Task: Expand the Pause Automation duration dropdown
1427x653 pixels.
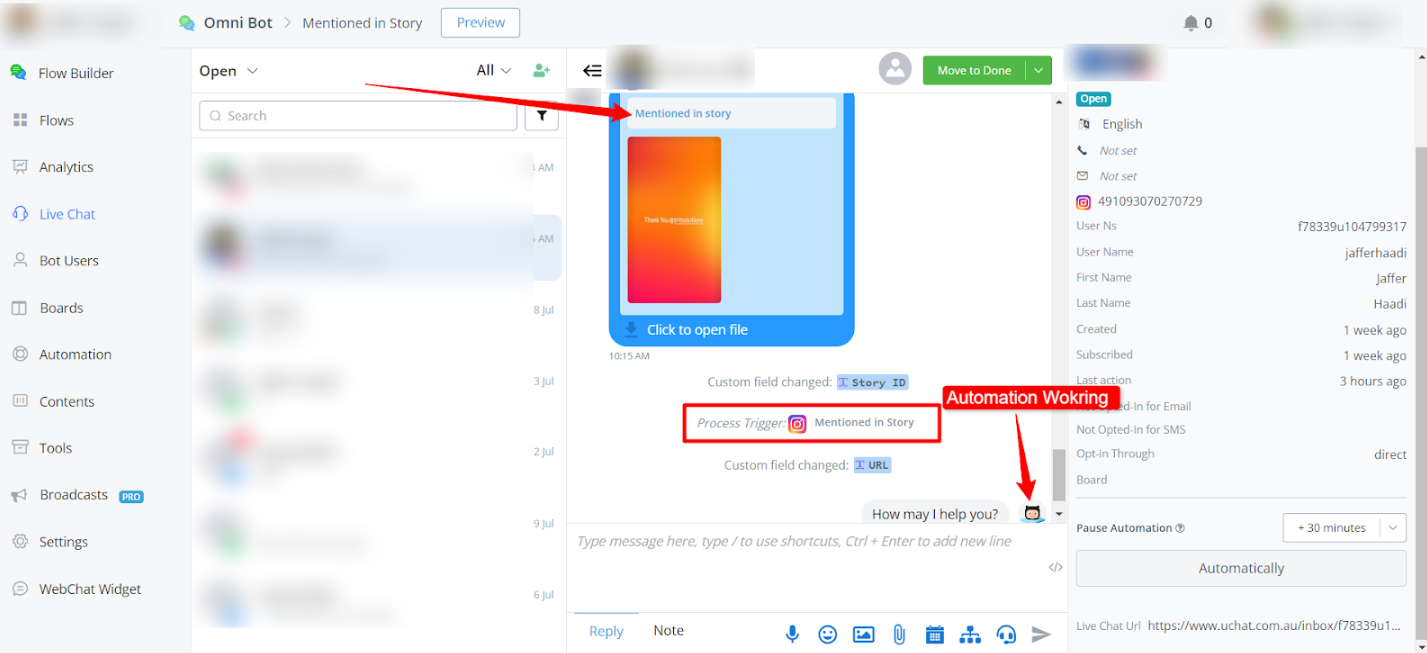Action: pos(1393,528)
